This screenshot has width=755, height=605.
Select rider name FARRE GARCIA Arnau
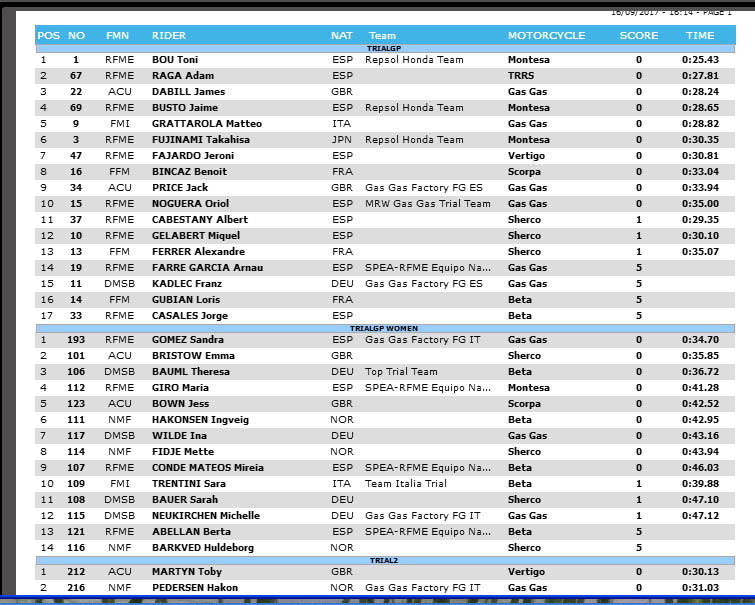pyautogui.click(x=208, y=268)
